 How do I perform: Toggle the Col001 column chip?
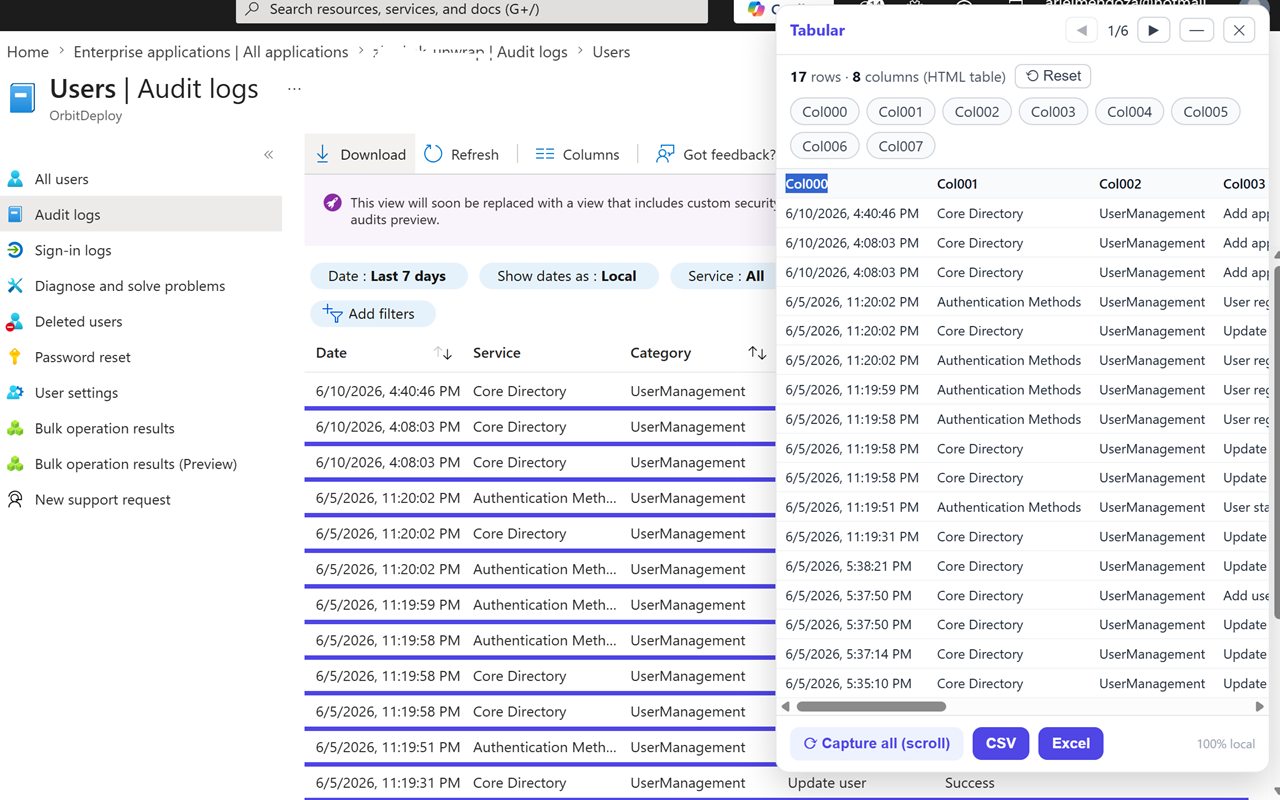(901, 112)
